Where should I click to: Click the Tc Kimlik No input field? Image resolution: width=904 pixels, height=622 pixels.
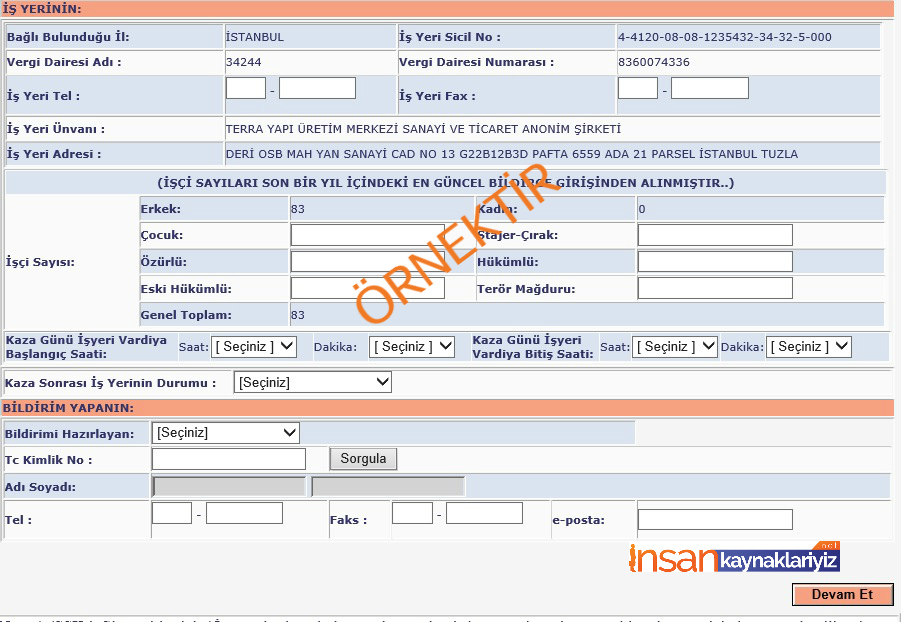tap(229, 459)
